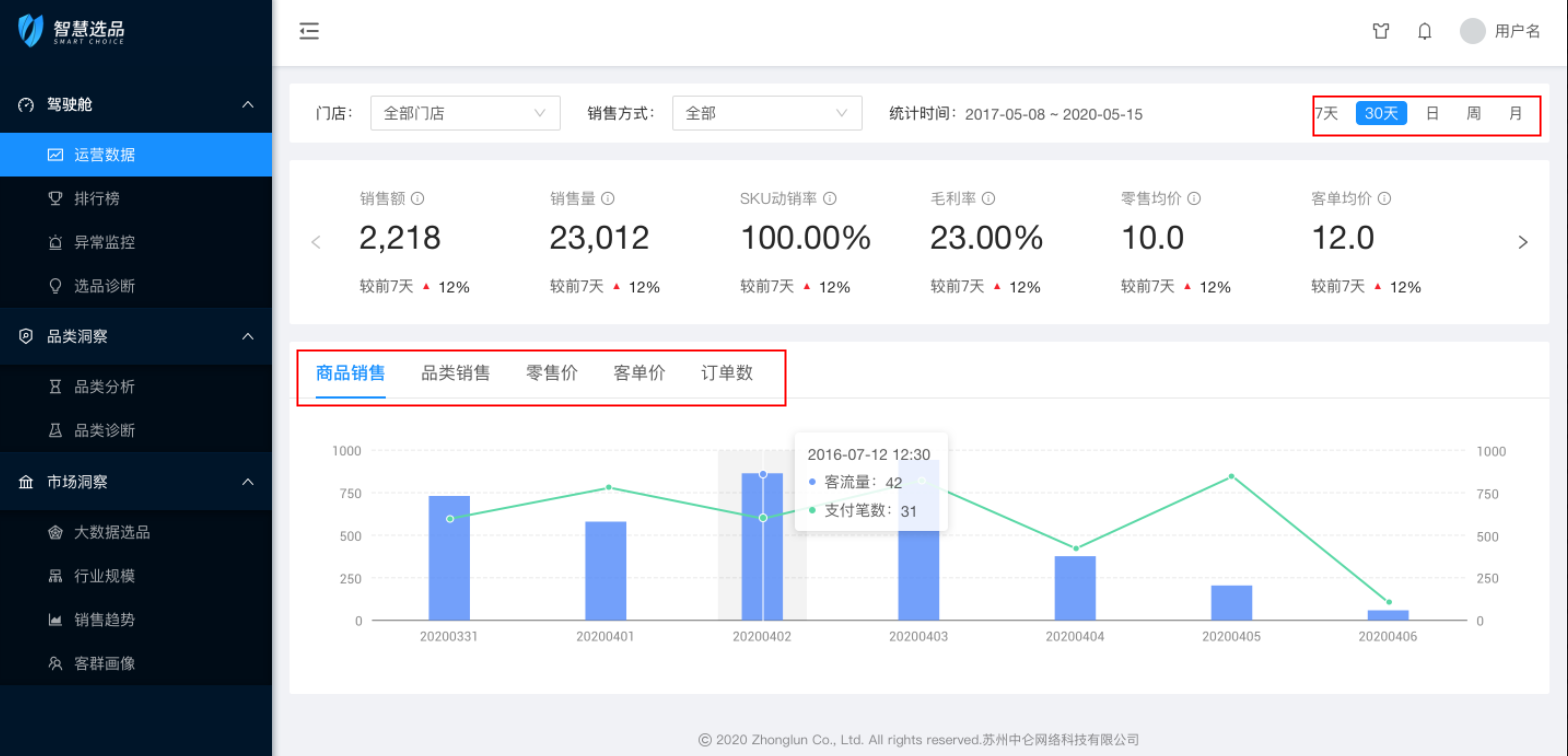
Task: Click the right arrow of metrics carousel
Action: pos(1523,242)
